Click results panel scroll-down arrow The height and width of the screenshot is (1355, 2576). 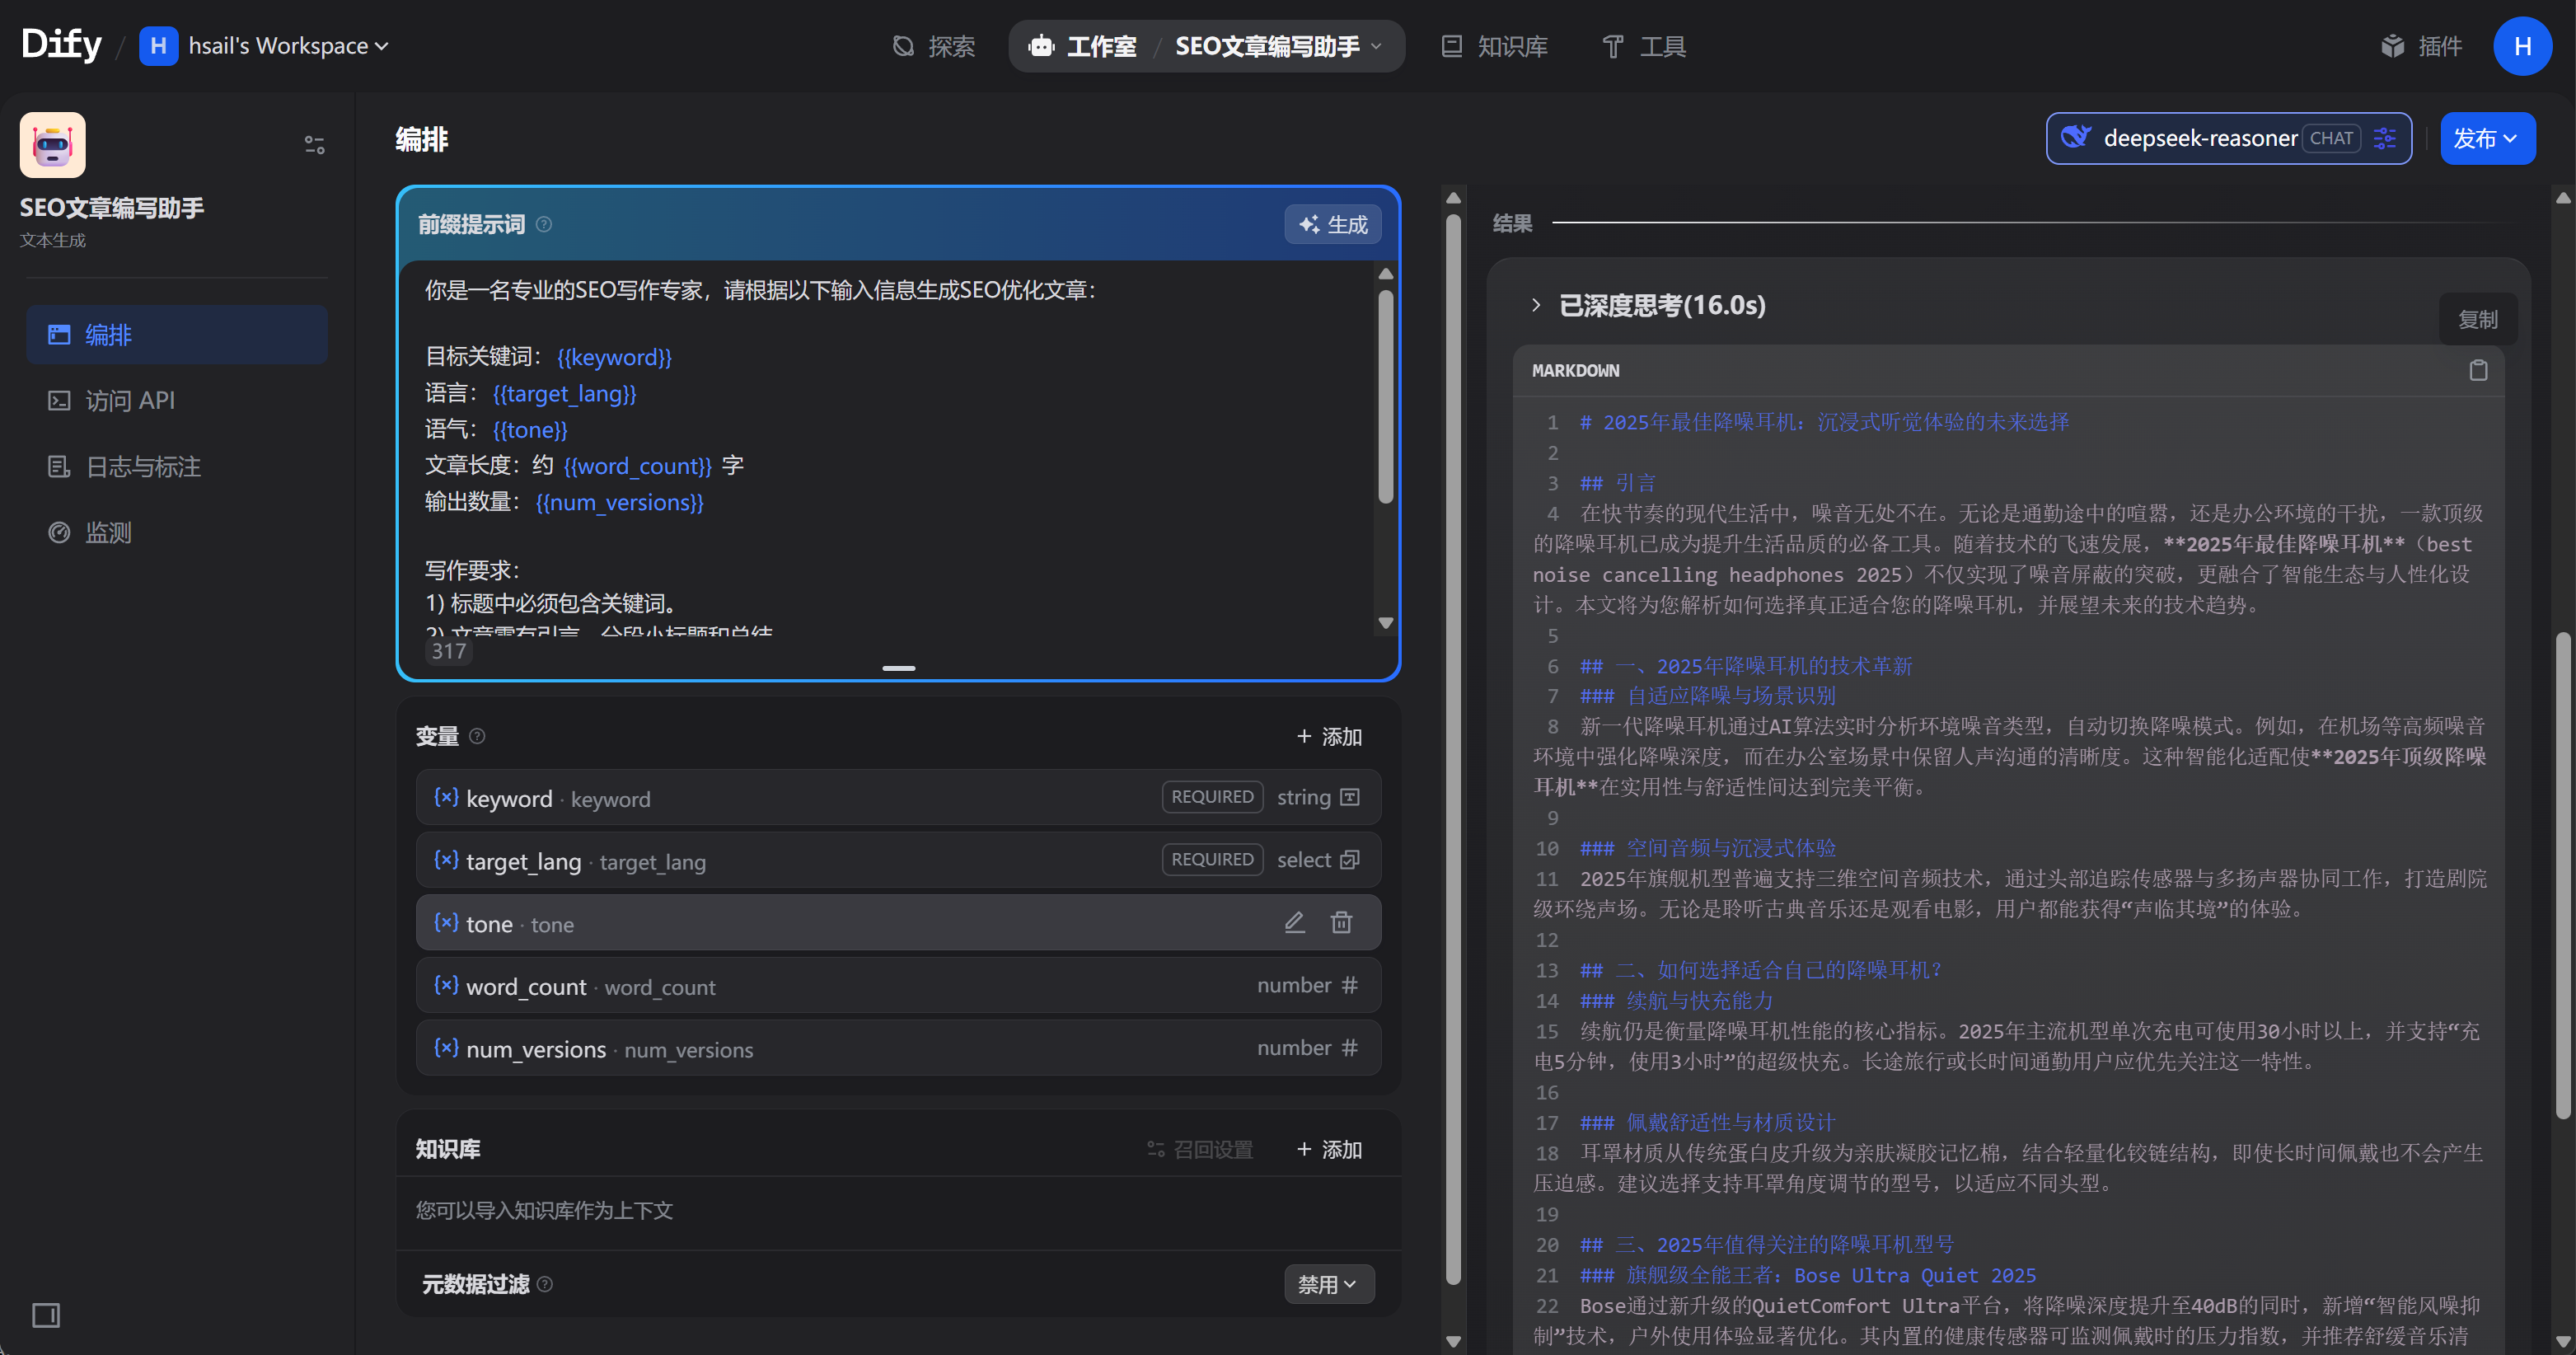(x=2562, y=1341)
